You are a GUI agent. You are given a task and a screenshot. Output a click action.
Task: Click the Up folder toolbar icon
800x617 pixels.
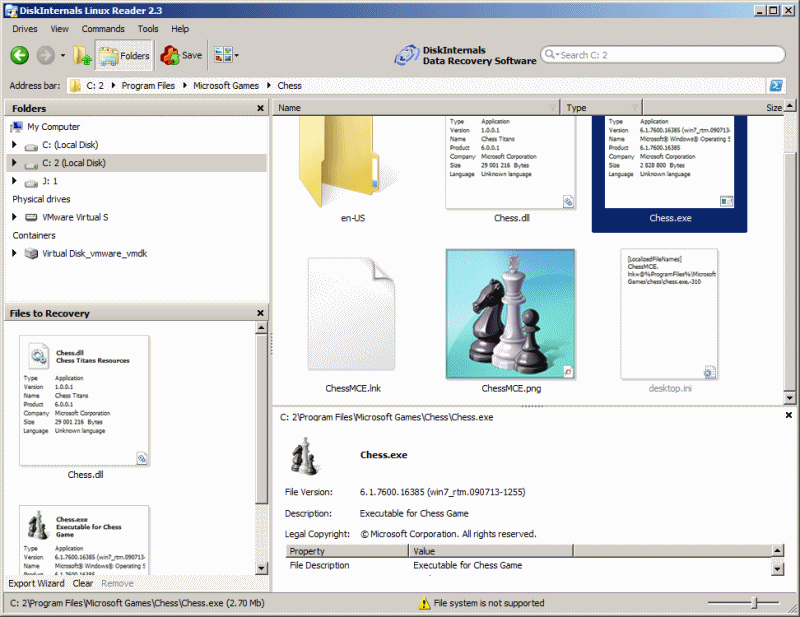[x=82, y=55]
